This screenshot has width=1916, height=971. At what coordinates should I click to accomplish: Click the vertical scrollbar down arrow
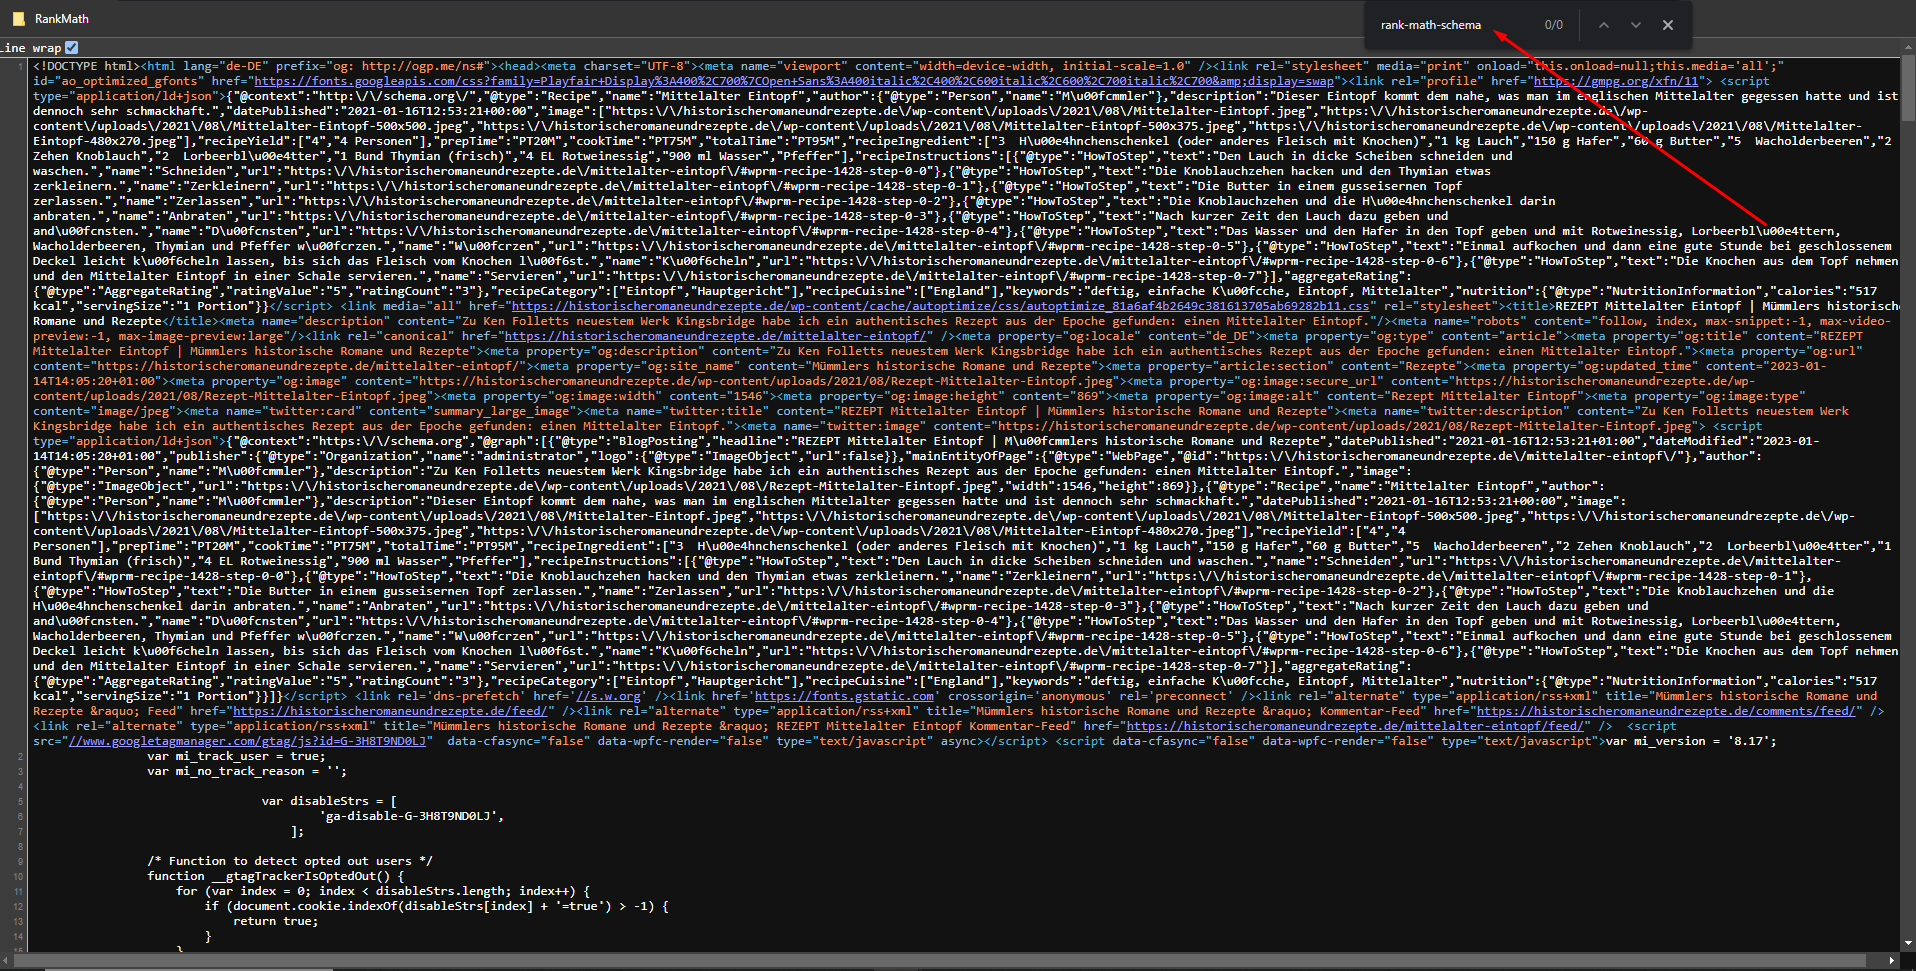coord(1908,943)
